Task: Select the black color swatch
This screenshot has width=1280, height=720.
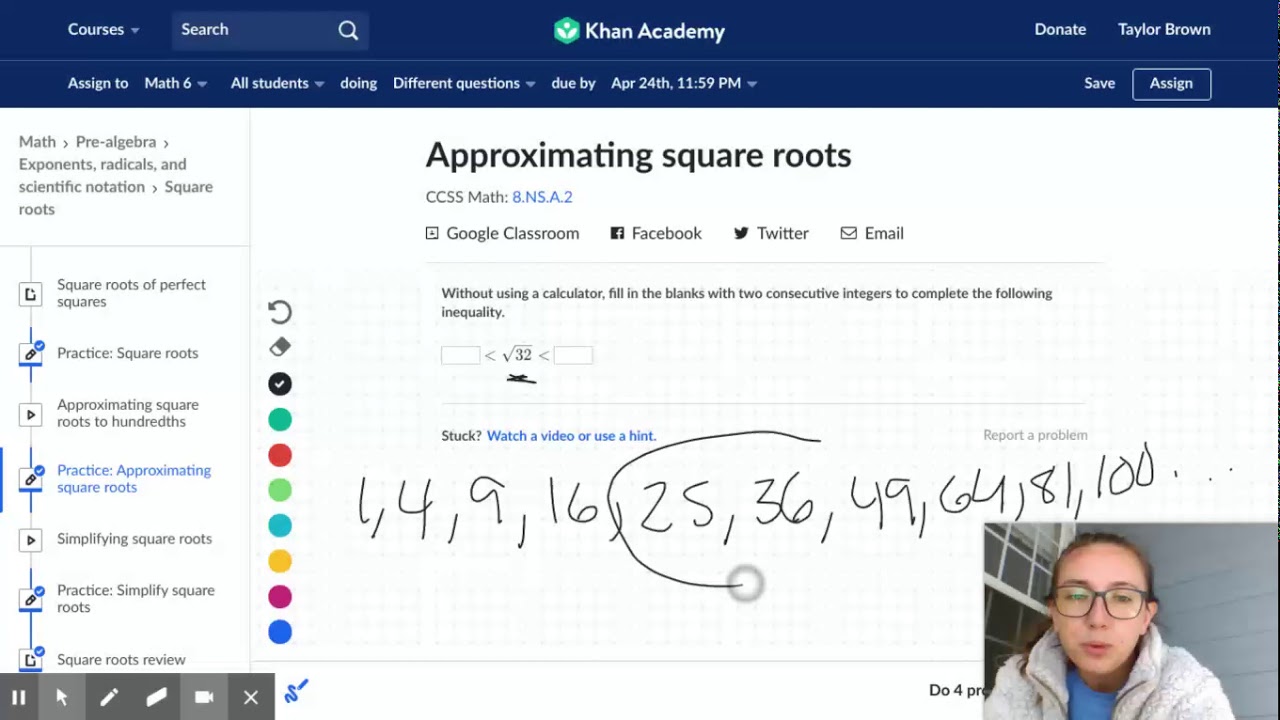Action: 280,384
